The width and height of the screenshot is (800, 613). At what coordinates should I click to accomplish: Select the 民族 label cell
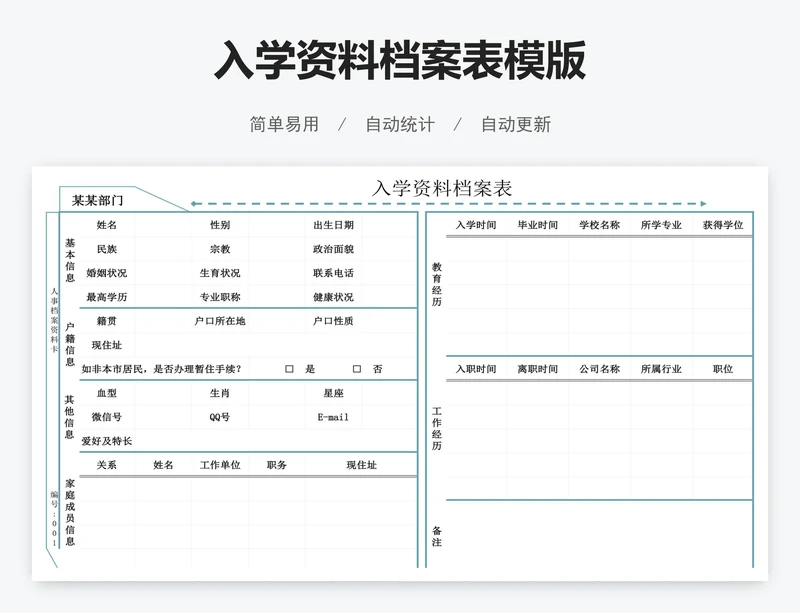tap(107, 249)
